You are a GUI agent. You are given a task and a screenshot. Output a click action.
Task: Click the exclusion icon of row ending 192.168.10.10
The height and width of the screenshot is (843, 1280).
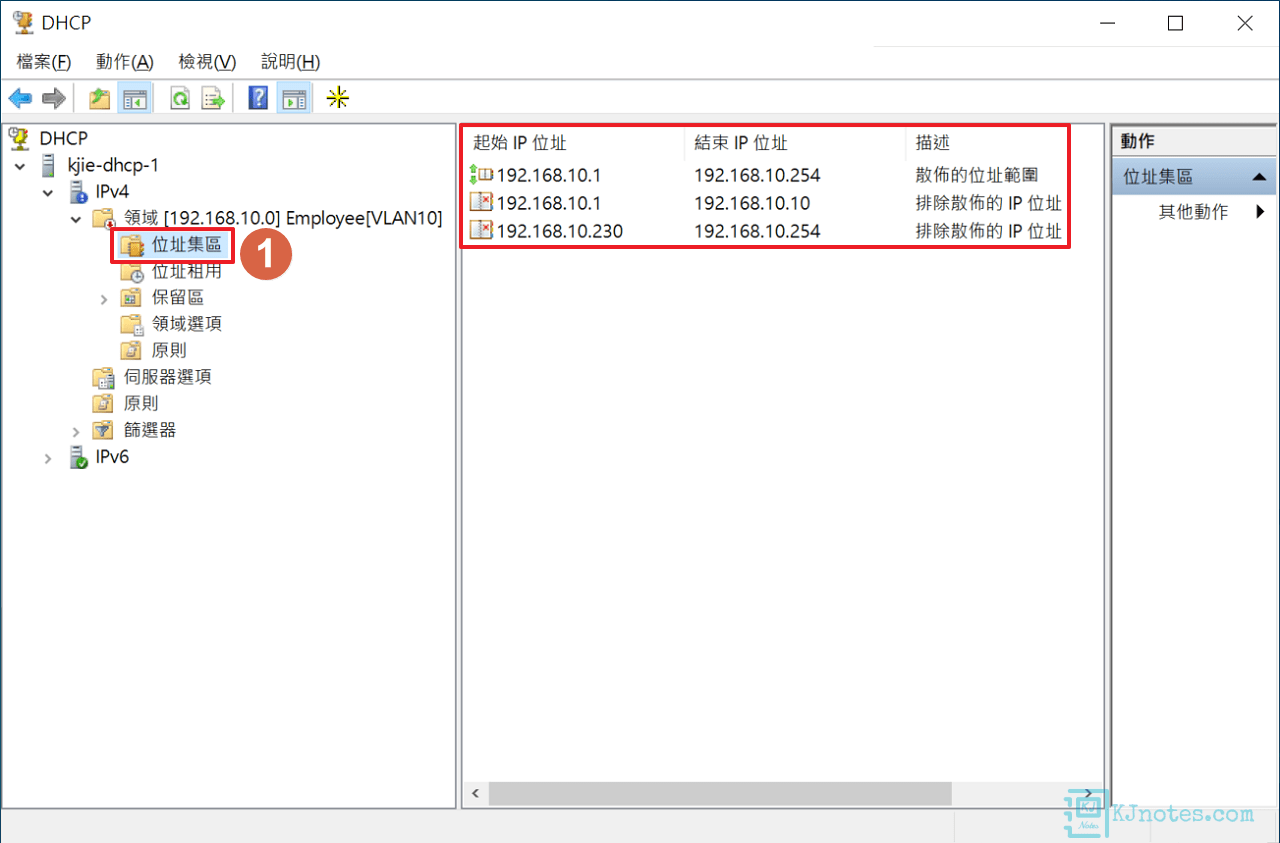click(x=481, y=203)
